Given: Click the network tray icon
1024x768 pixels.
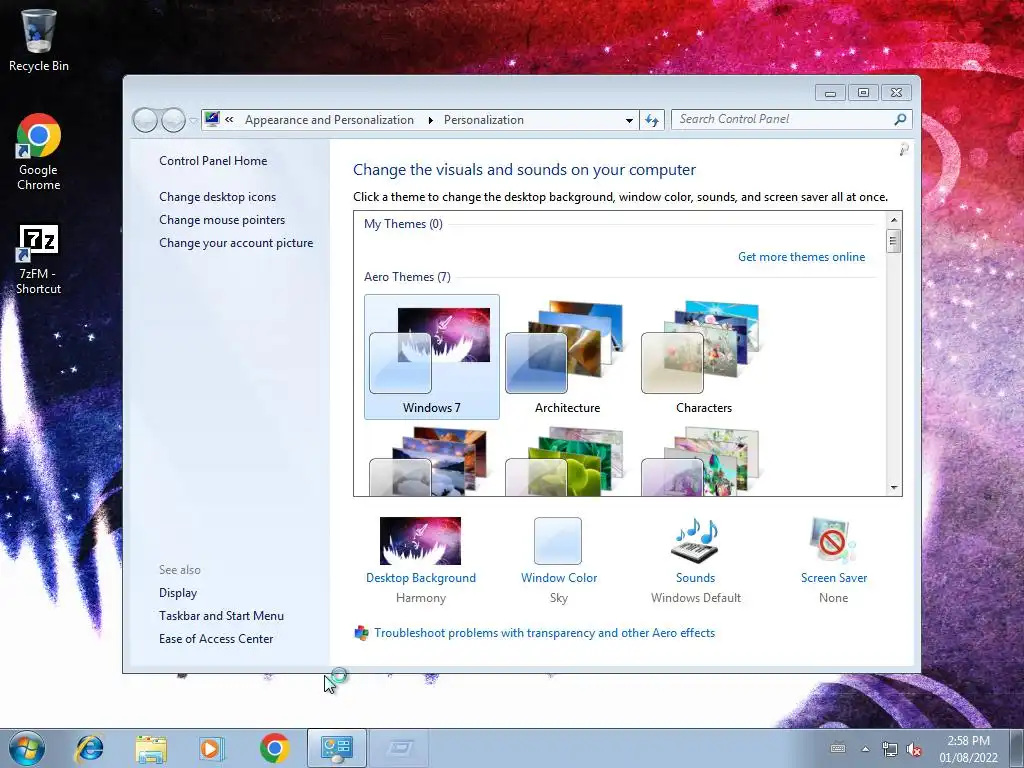Looking at the screenshot, I should point(889,749).
